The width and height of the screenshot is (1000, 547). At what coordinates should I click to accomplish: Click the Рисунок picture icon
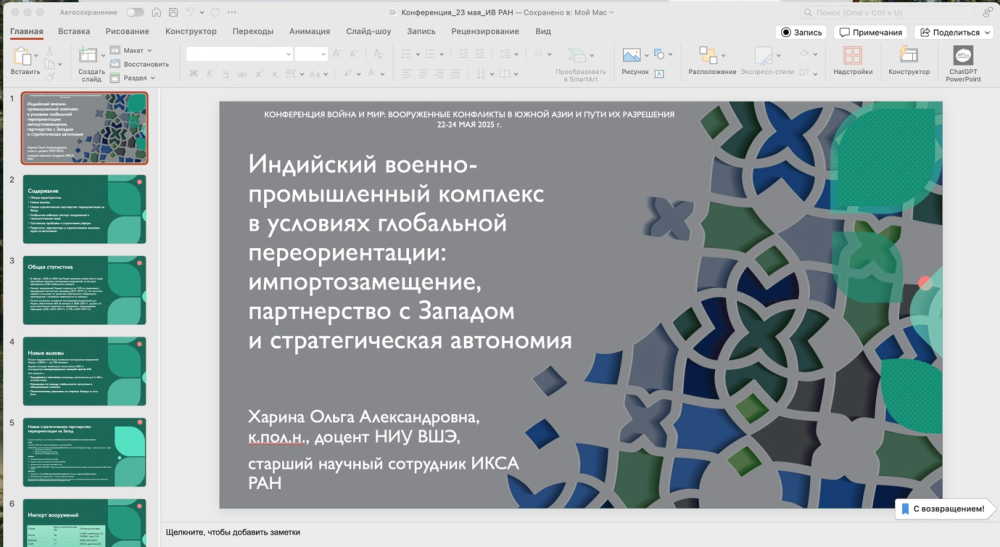point(631,55)
